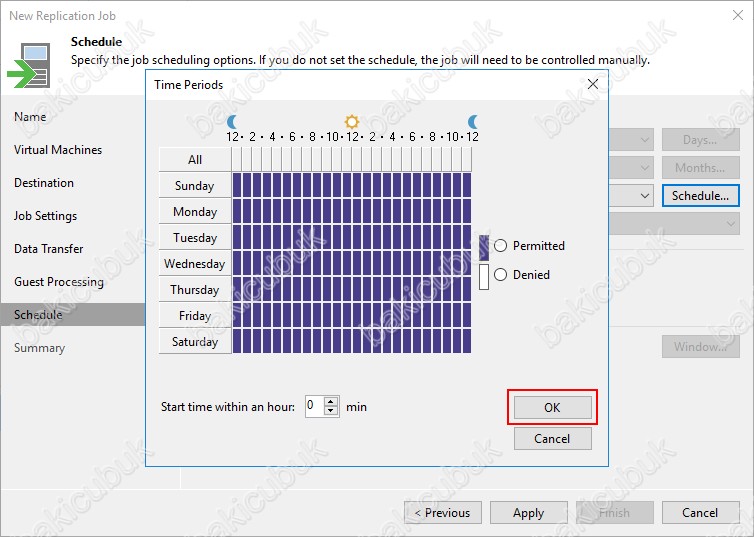Click the white Denied color swatch
The image size is (754, 537).
coord(484,277)
